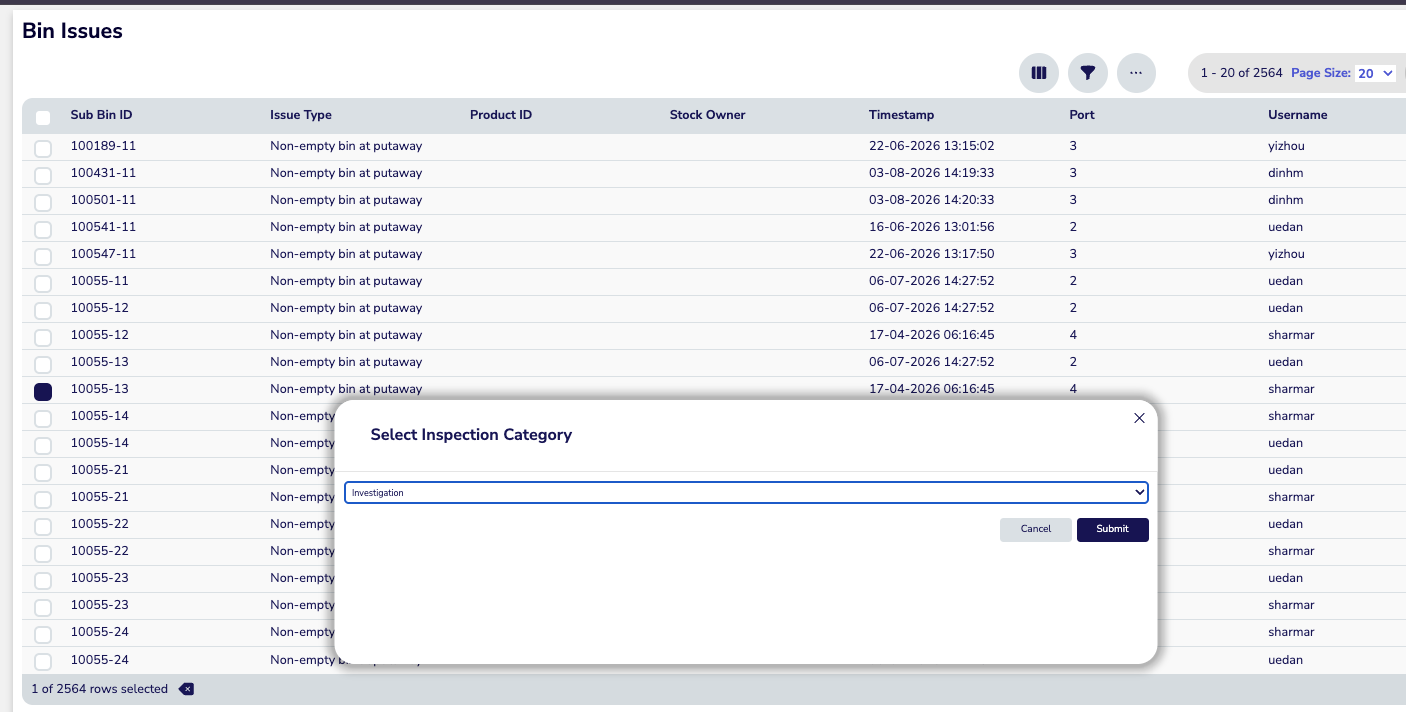Screen dimensions: 1406x712
Task: Click Issue Type cell in the 10055-11 row
Action: (x=346, y=281)
